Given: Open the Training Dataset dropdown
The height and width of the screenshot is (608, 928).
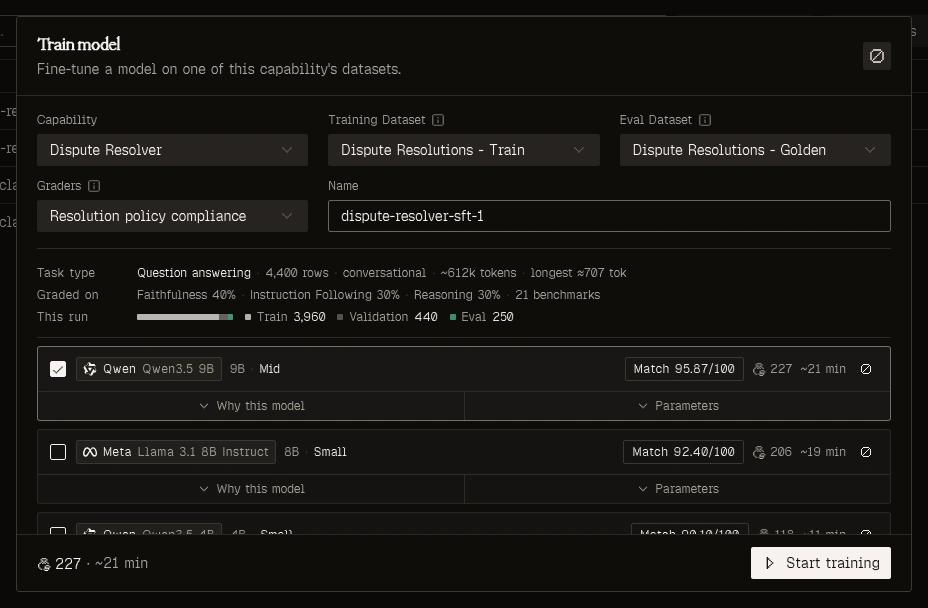Looking at the screenshot, I should tap(463, 150).
